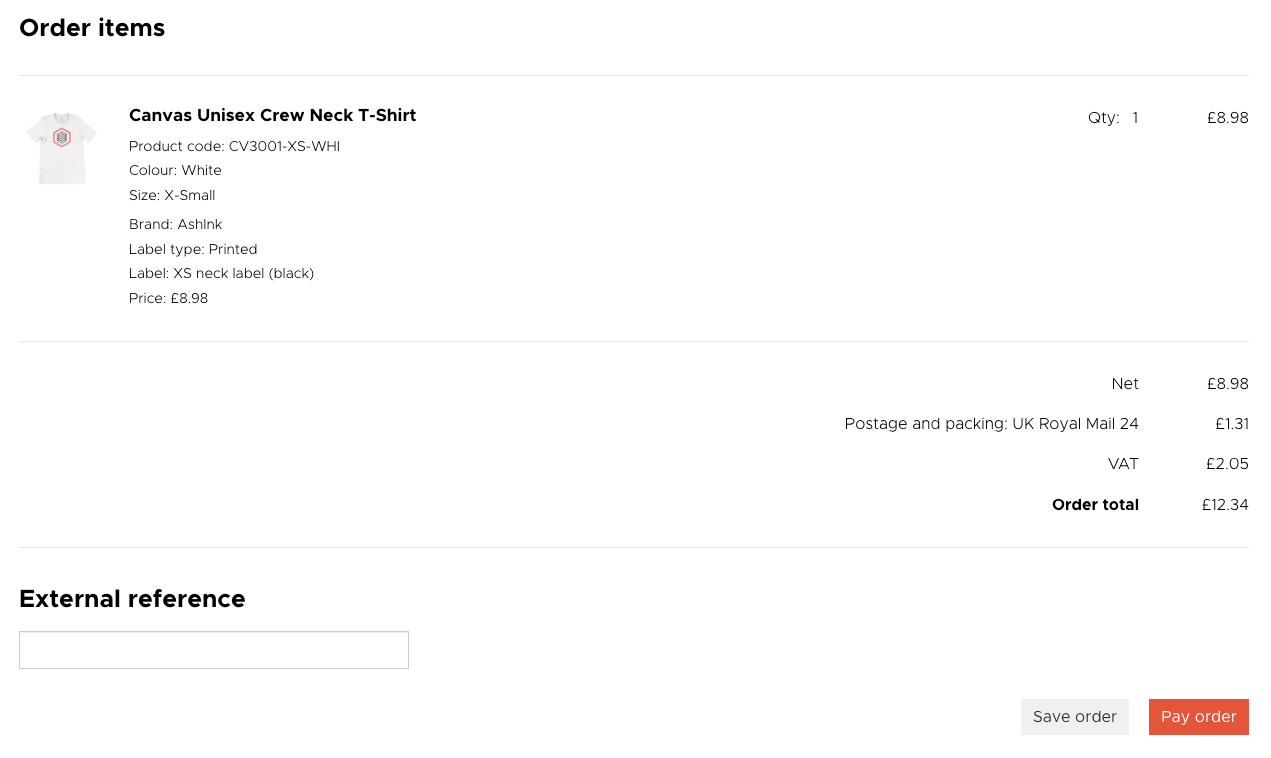
Task: Select the Canvas Unisex Crew Neck T-Shirt title
Action: click(x=272, y=116)
